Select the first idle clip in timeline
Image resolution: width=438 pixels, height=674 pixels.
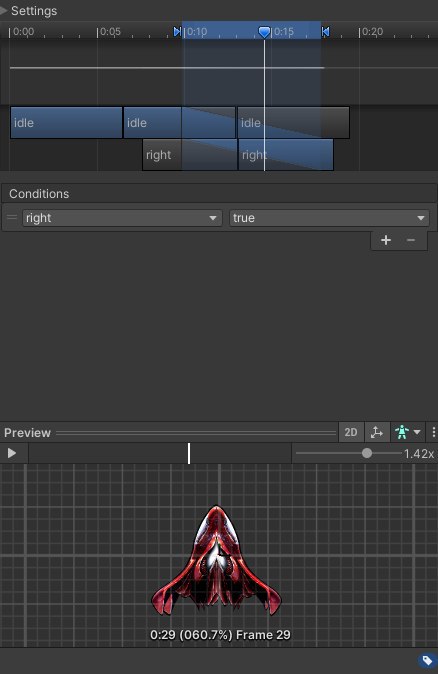point(66,123)
